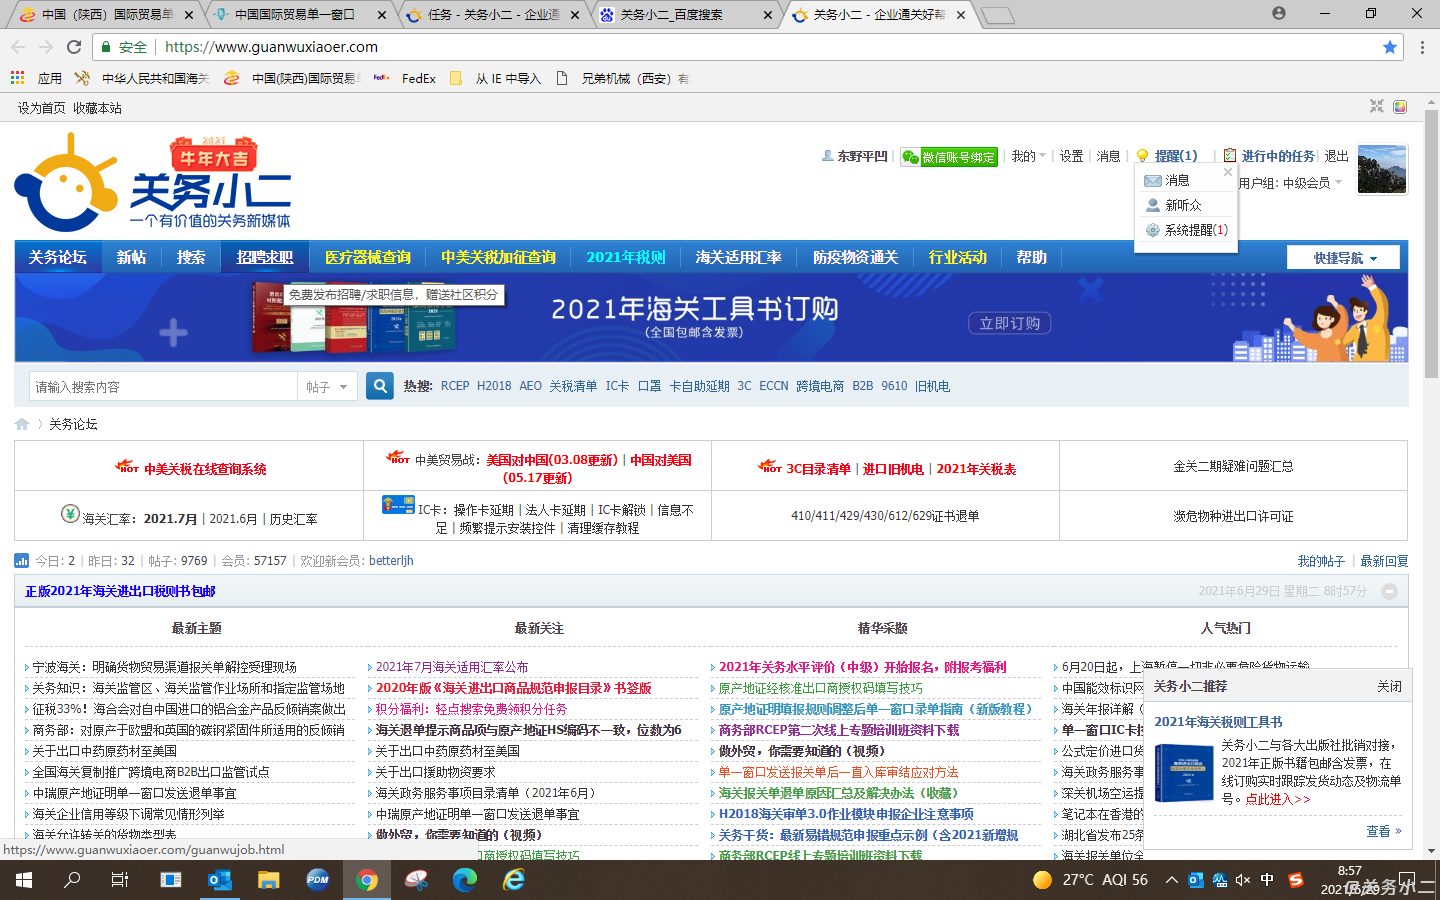Click 设为首页 link
Image resolution: width=1440 pixels, height=900 pixels.
tap(41, 108)
